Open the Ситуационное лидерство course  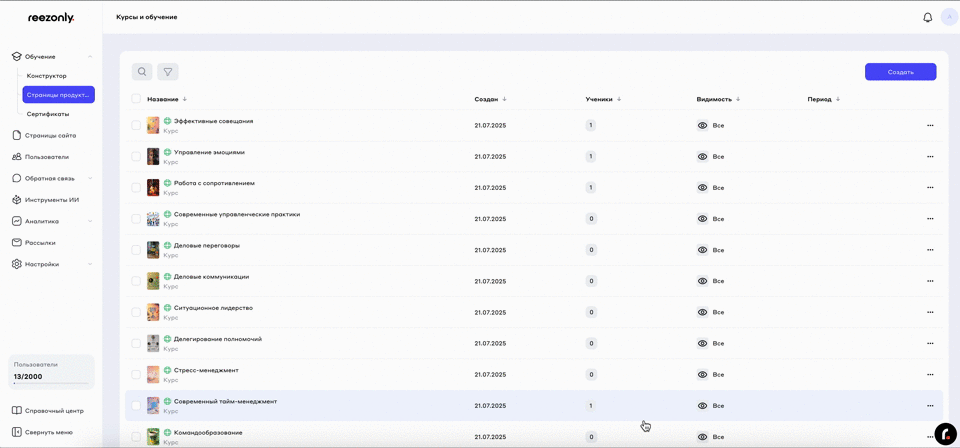click(x=213, y=308)
